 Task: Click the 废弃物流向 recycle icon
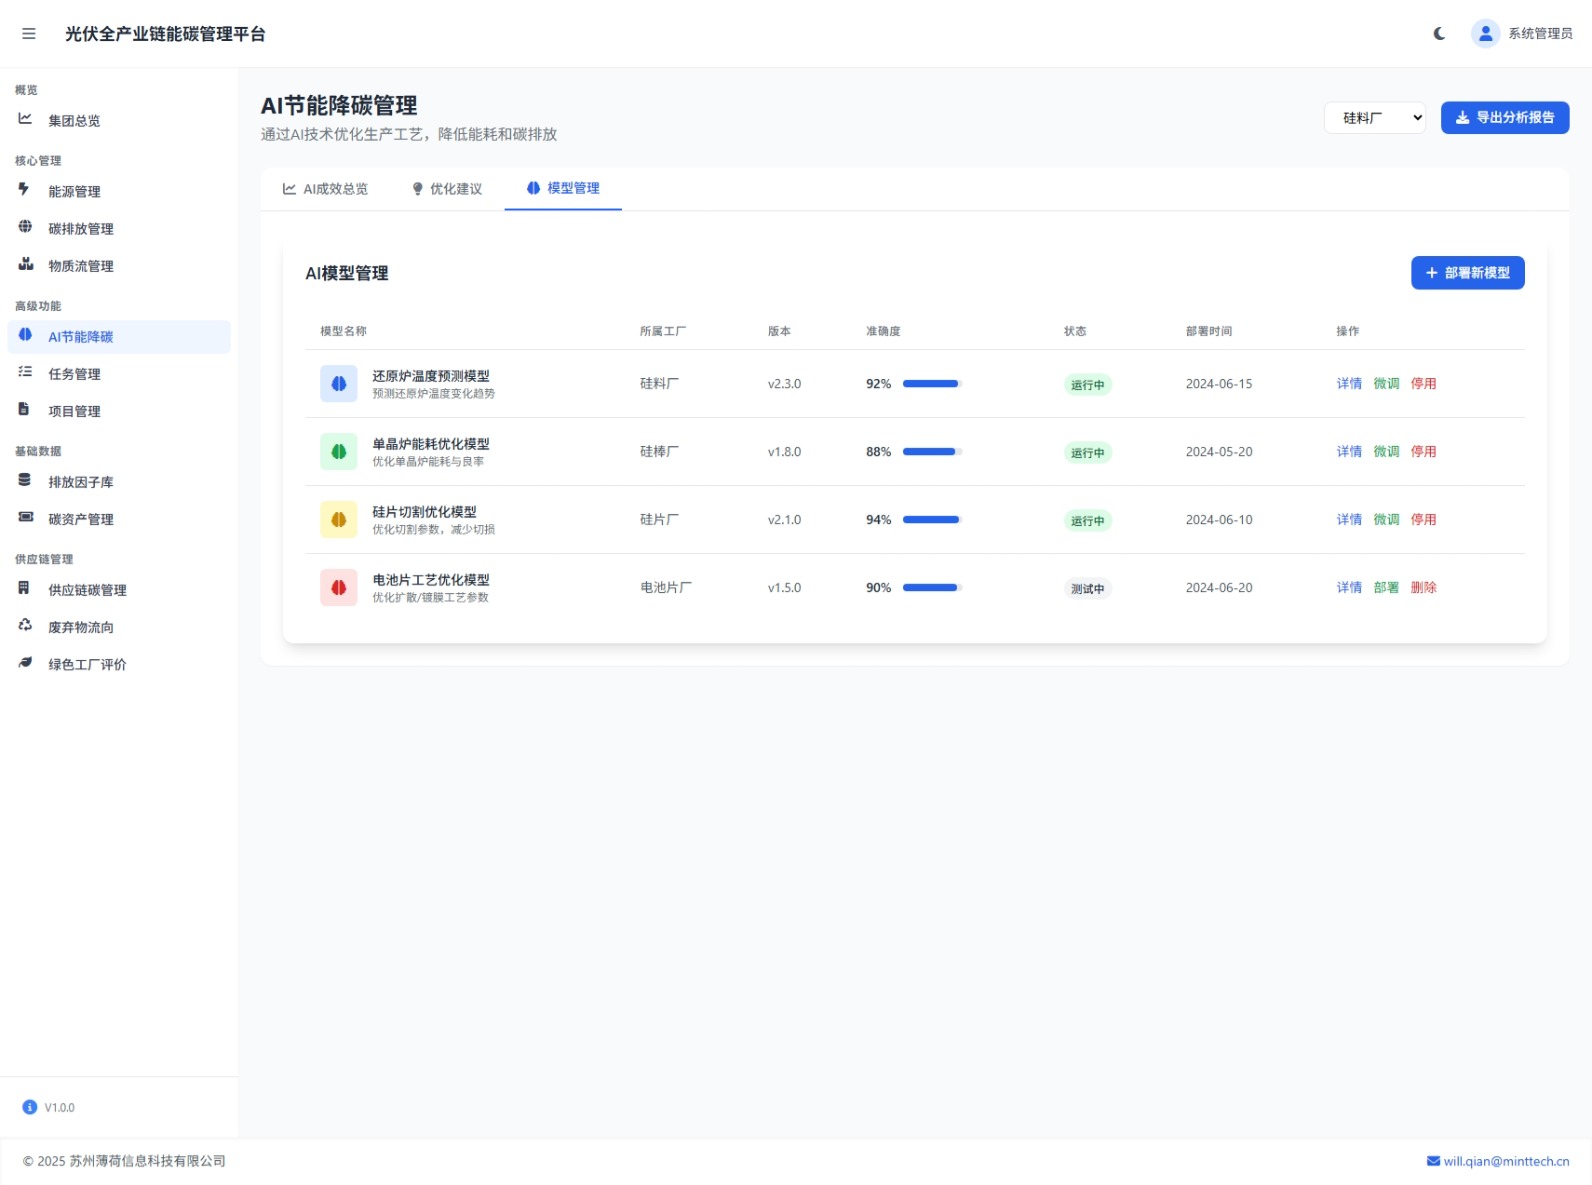[x=25, y=626]
